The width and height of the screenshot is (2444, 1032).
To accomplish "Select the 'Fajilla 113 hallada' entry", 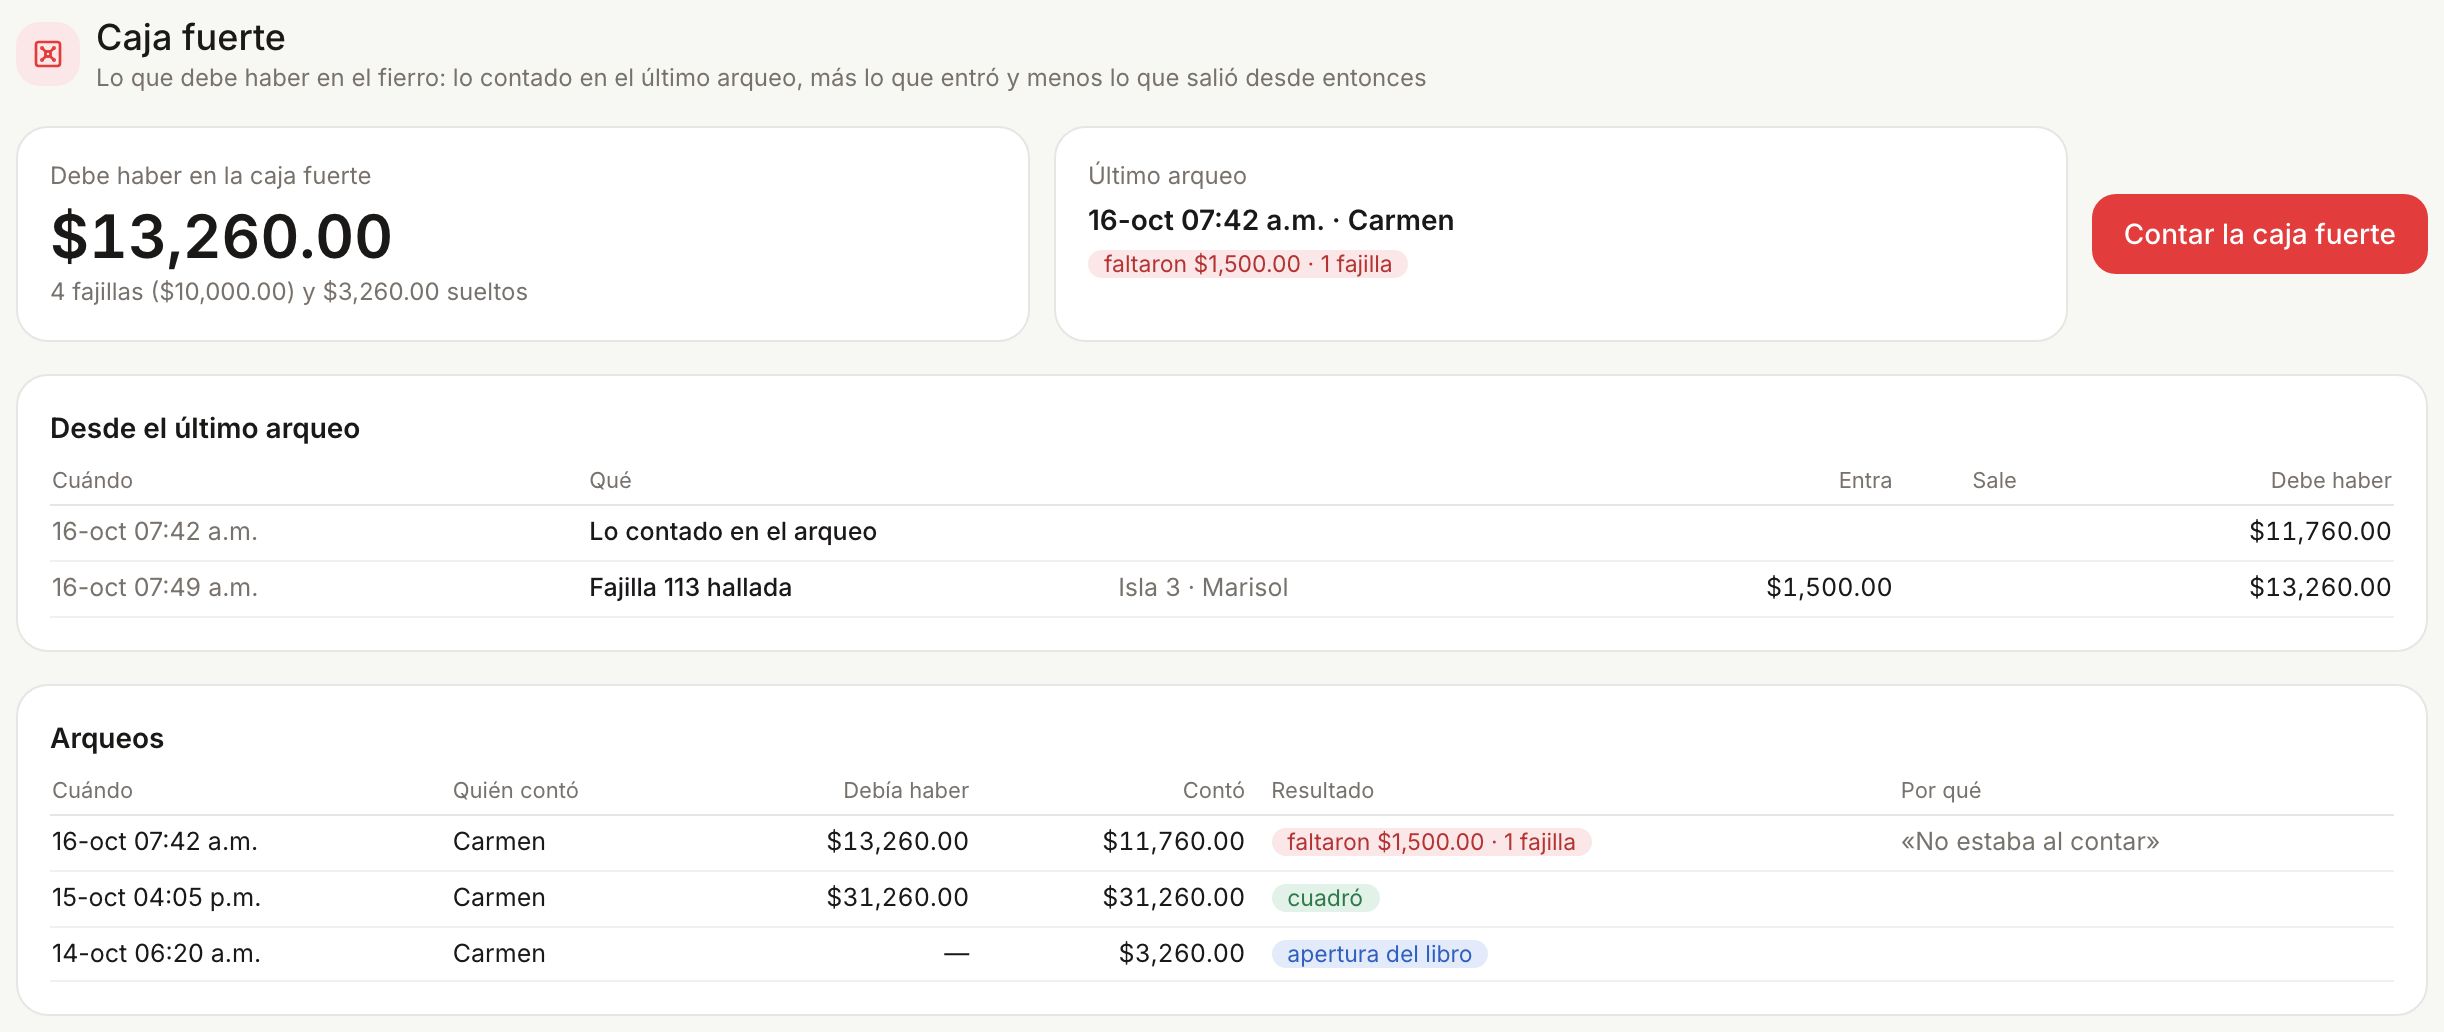I will pos(690,588).
